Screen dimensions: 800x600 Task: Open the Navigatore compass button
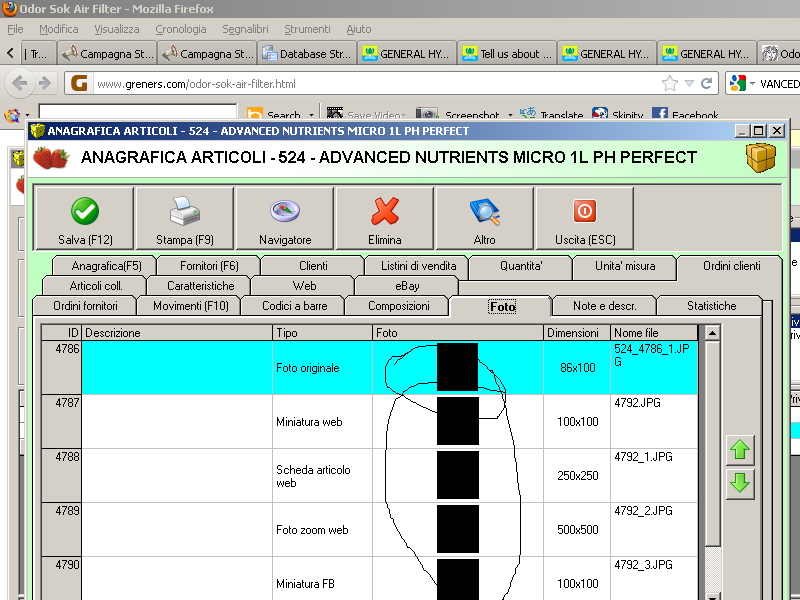tap(285, 218)
